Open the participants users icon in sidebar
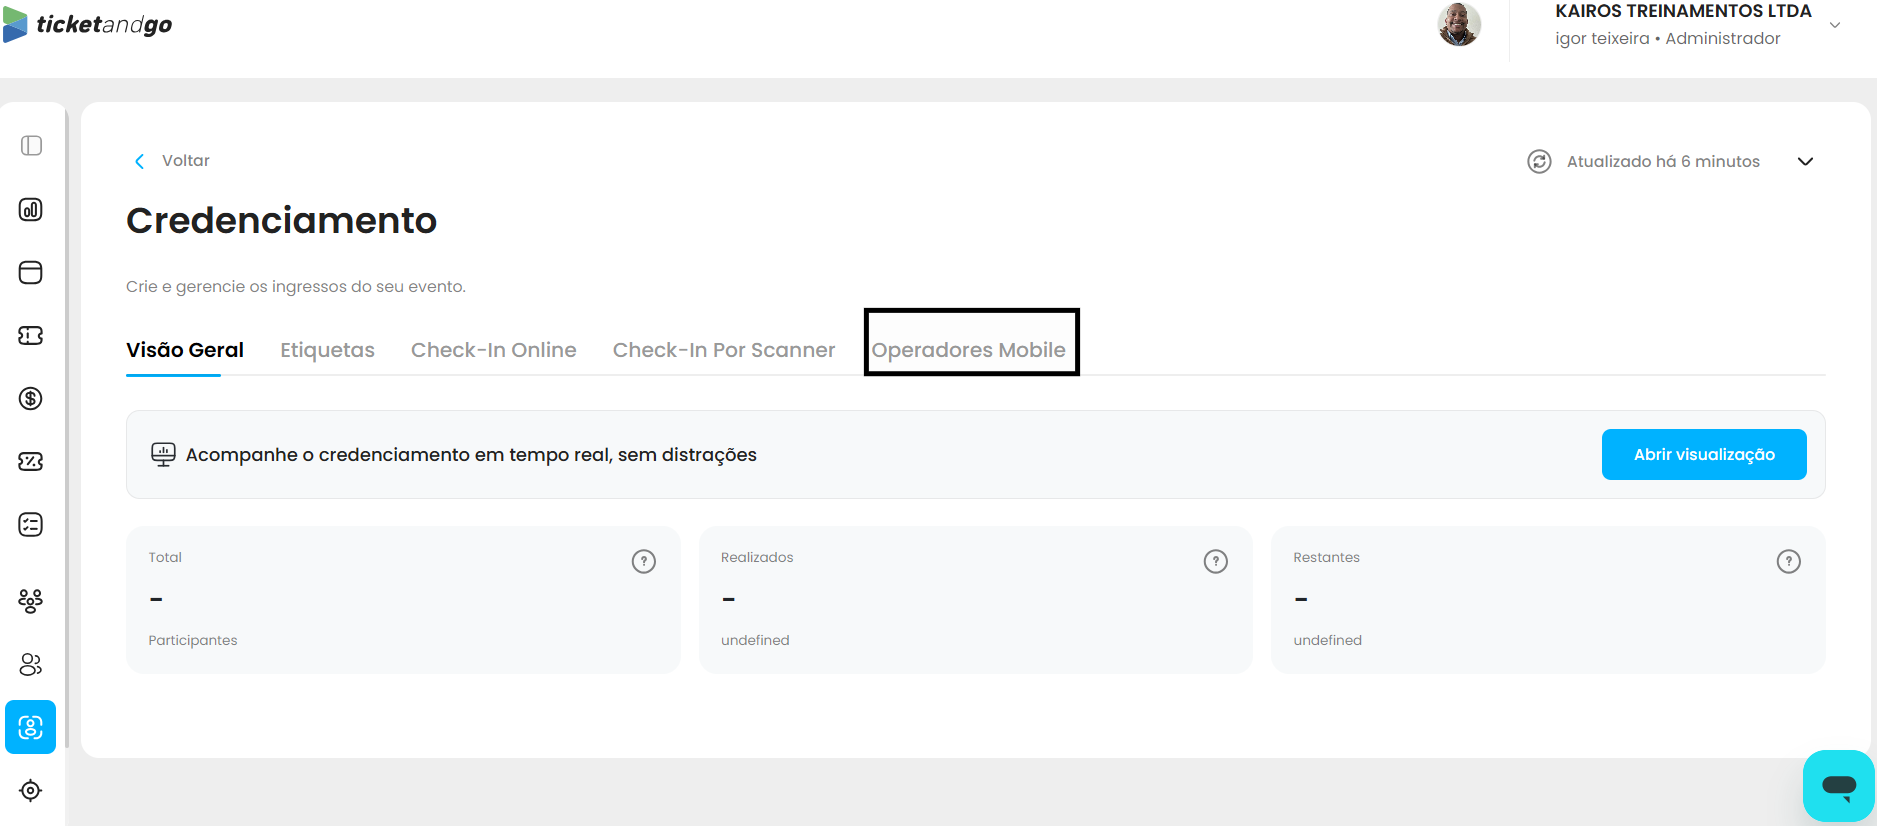1877x826 pixels. pos(31,664)
